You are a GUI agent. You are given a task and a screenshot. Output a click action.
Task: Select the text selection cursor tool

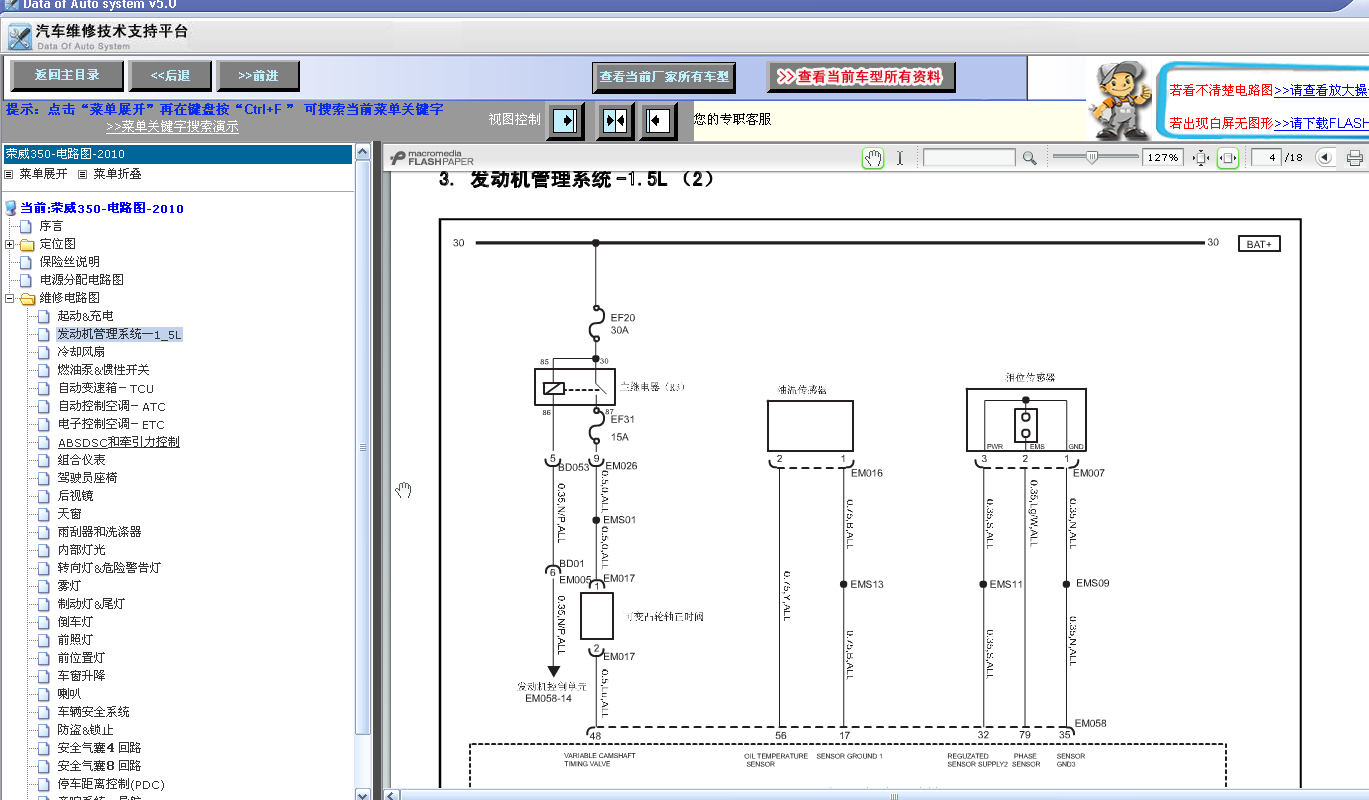click(899, 158)
